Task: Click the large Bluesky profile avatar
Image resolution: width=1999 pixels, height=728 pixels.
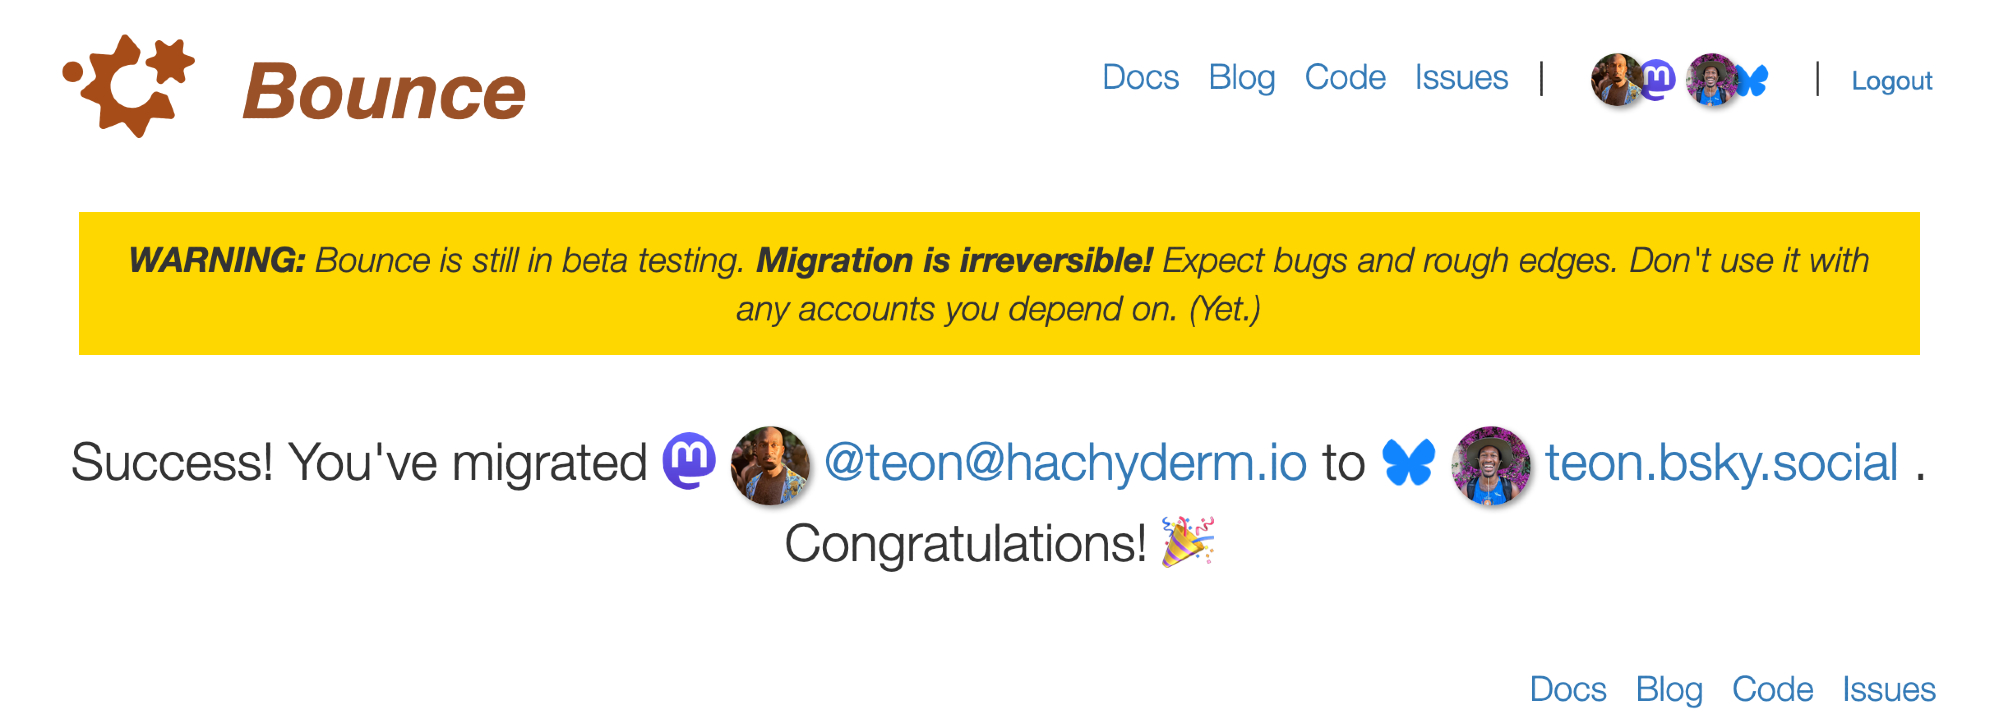Action: pos(1490,465)
